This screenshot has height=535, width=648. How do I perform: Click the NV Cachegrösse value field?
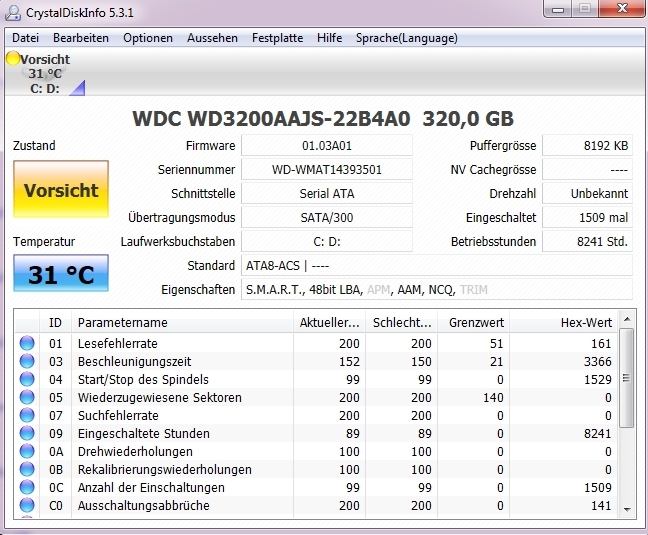(x=587, y=169)
